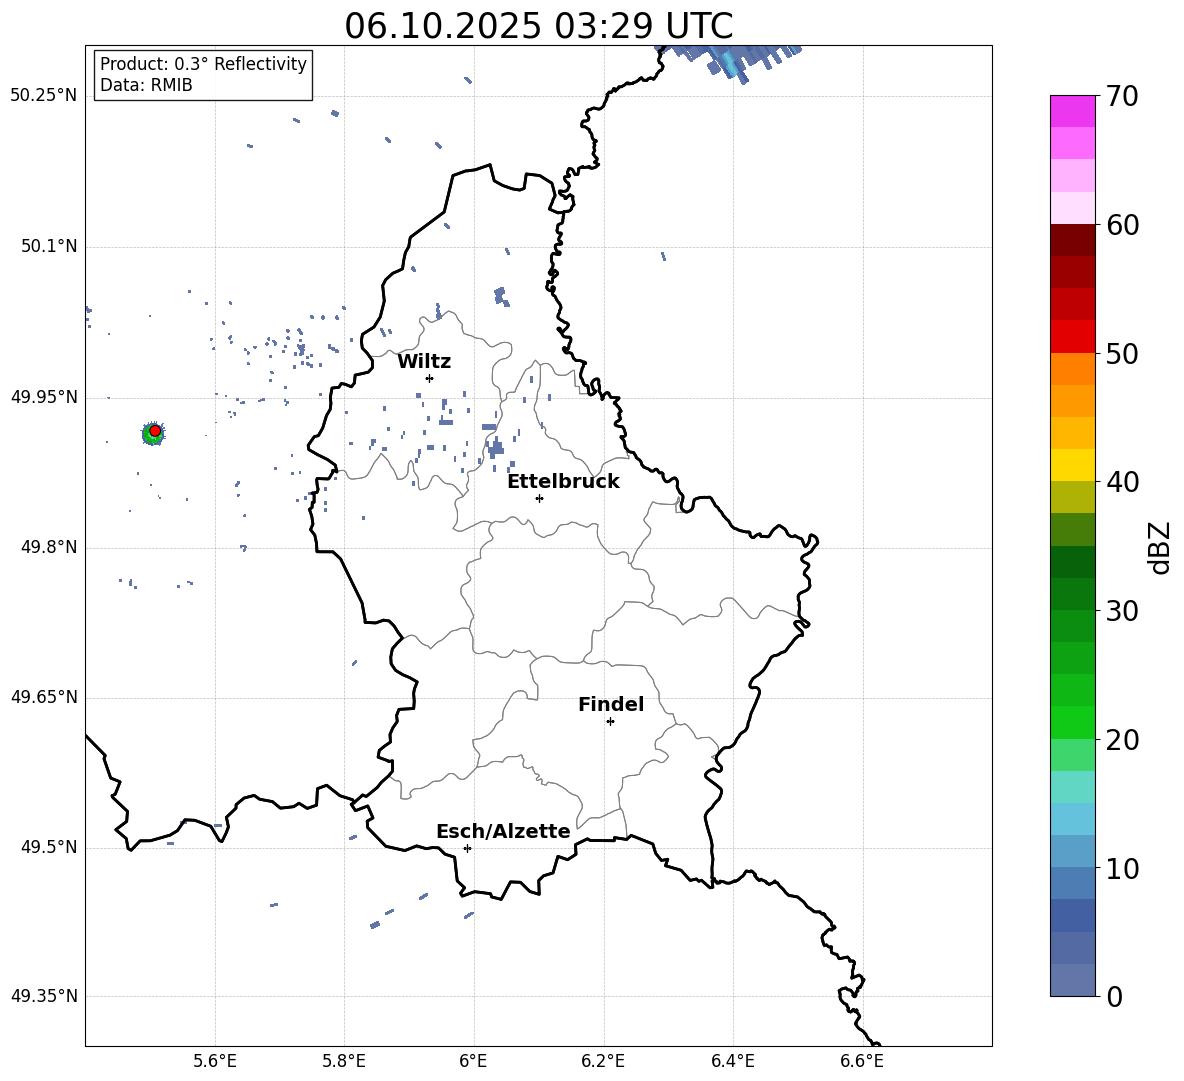Pick the dark maroon swatch just below 60

point(1072,240)
